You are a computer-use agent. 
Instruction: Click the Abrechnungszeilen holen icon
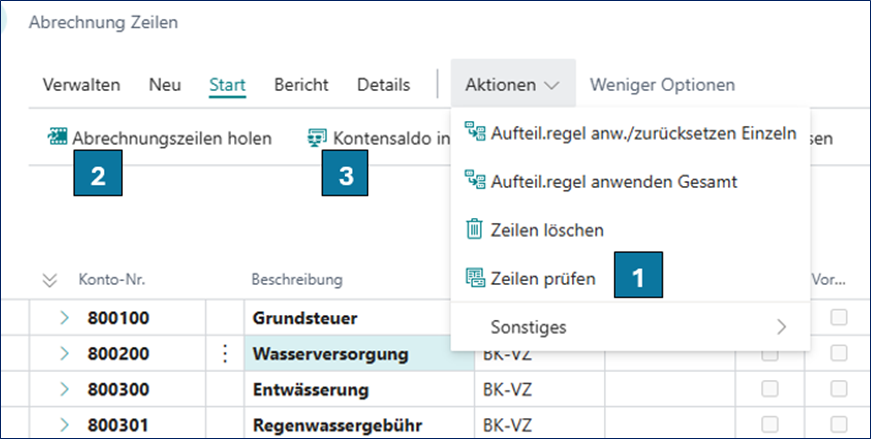click(x=57, y=137)
